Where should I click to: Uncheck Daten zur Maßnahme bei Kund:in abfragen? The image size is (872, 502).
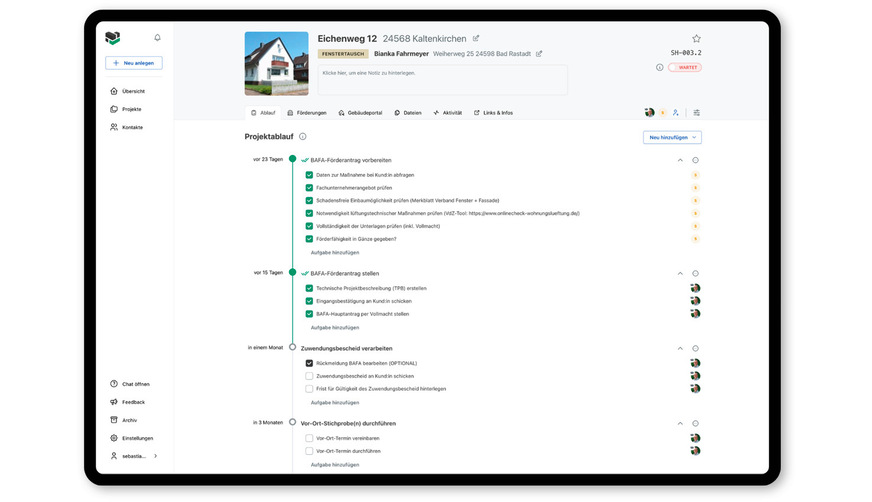click(309, 175)
